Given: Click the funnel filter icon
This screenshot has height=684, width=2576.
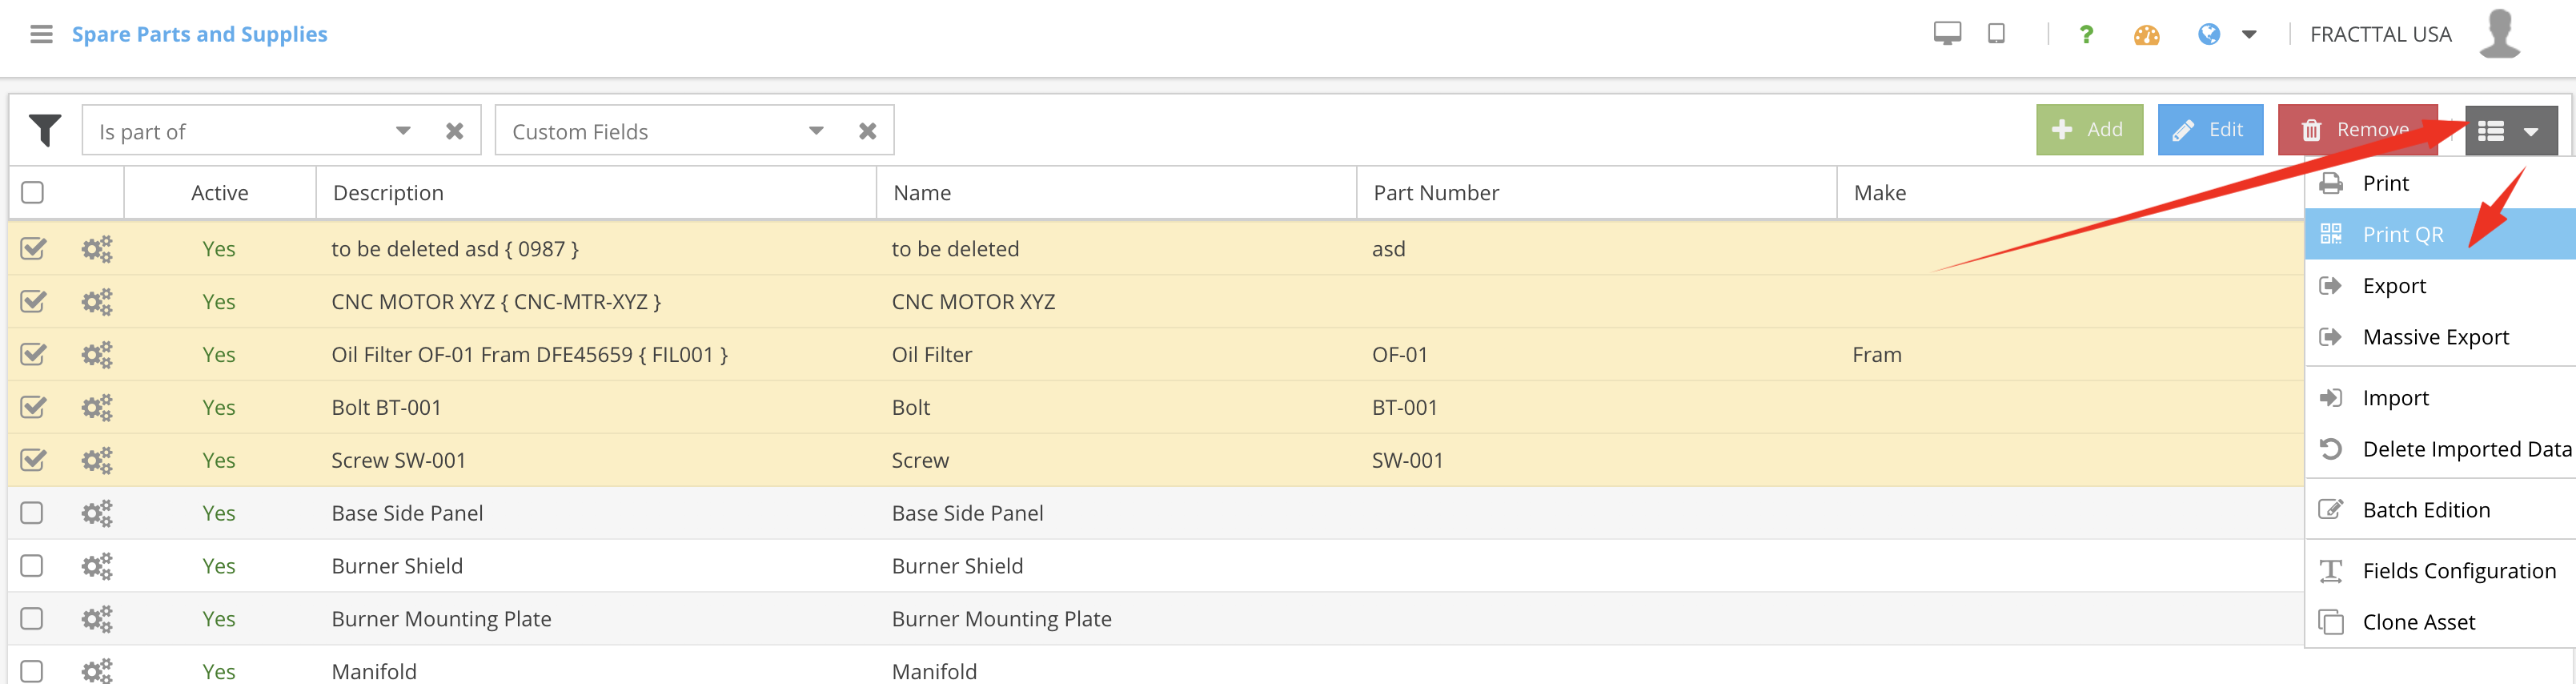Looking at the screenshot, I should pos(45,130).
